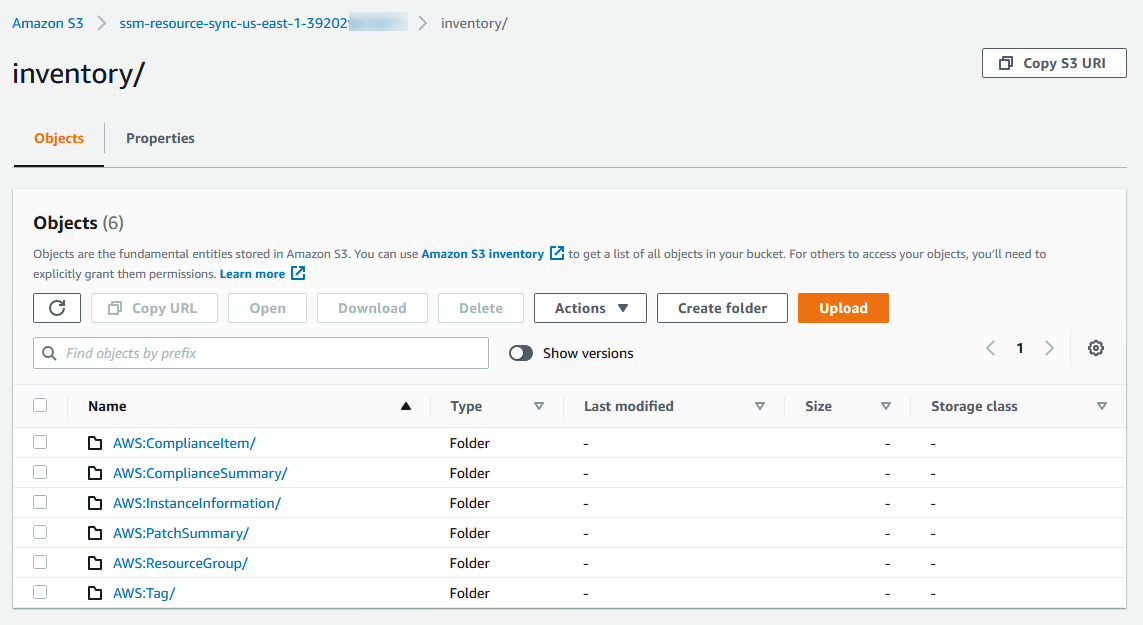The height and width of the screenshot is (625, 1143).
Task: Check the box for AWS:PatchSummary/
Action: coord(40,532)
